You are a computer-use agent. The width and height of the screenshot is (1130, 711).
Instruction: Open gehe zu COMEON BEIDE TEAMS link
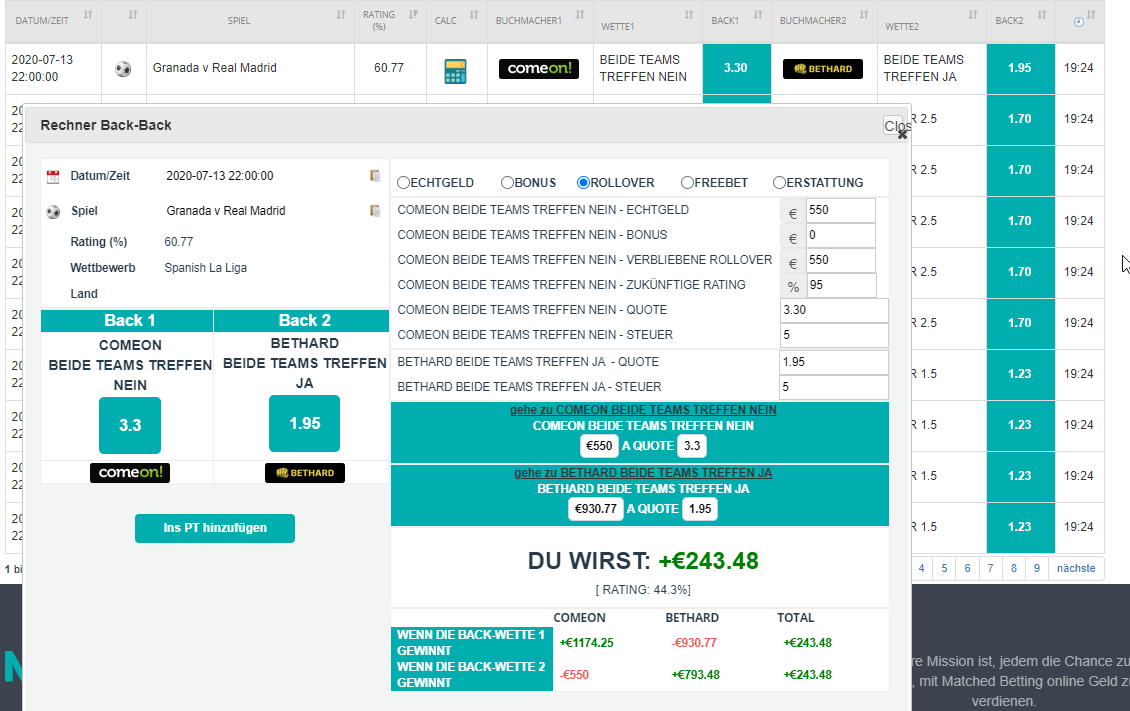coord(643,410)
